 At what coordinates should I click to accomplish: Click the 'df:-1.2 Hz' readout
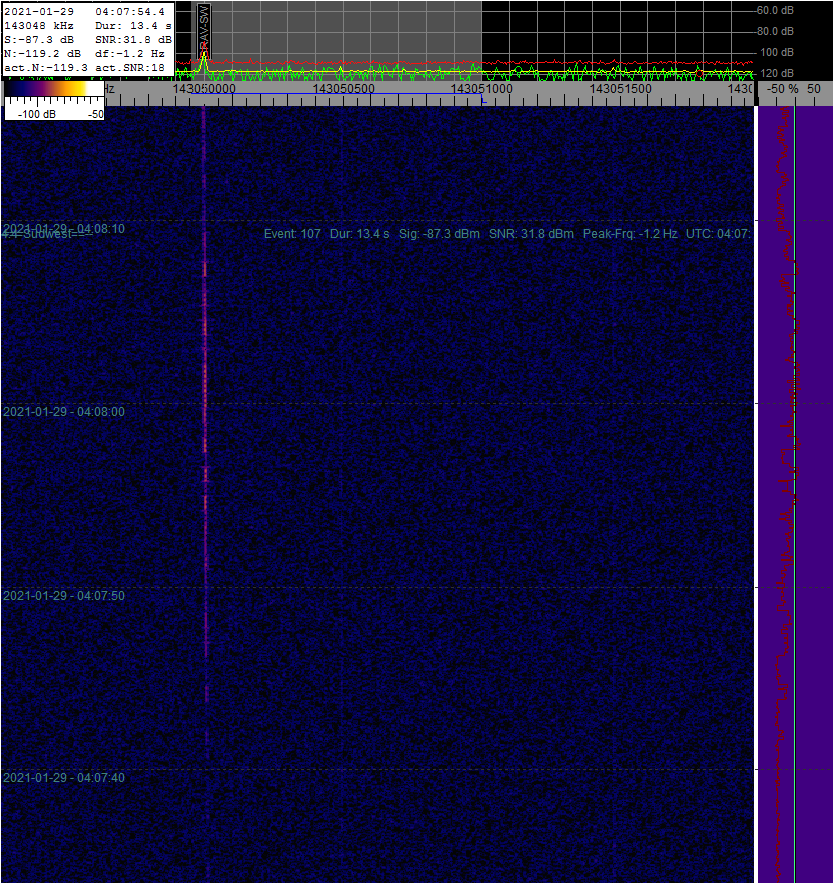130,54
